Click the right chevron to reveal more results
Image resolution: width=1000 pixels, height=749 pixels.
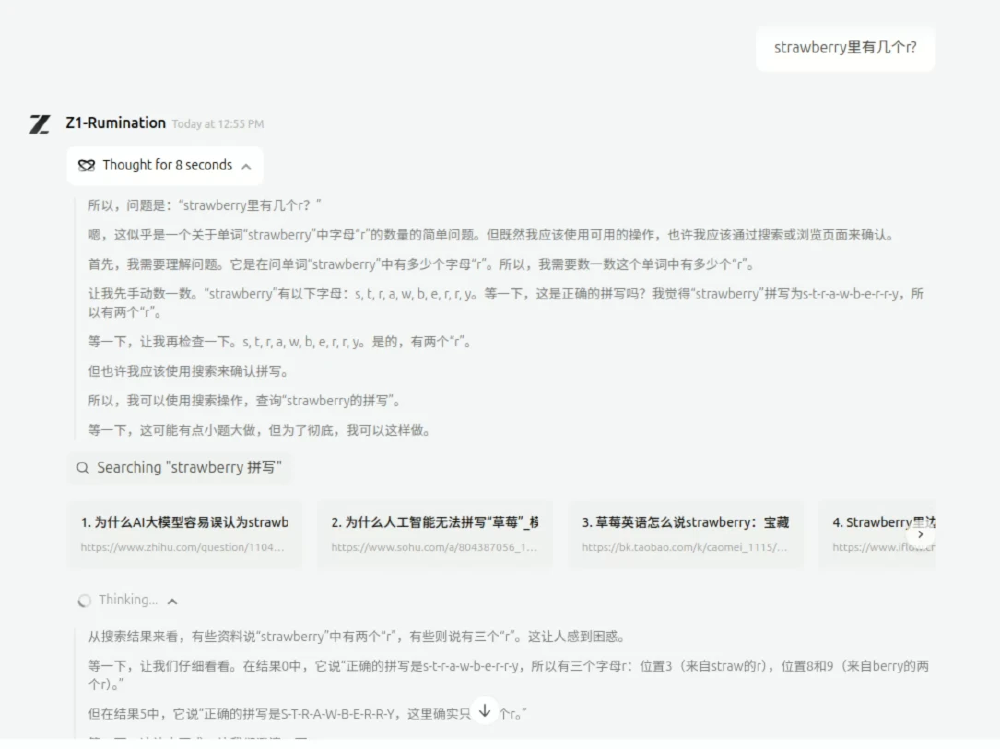921,535
